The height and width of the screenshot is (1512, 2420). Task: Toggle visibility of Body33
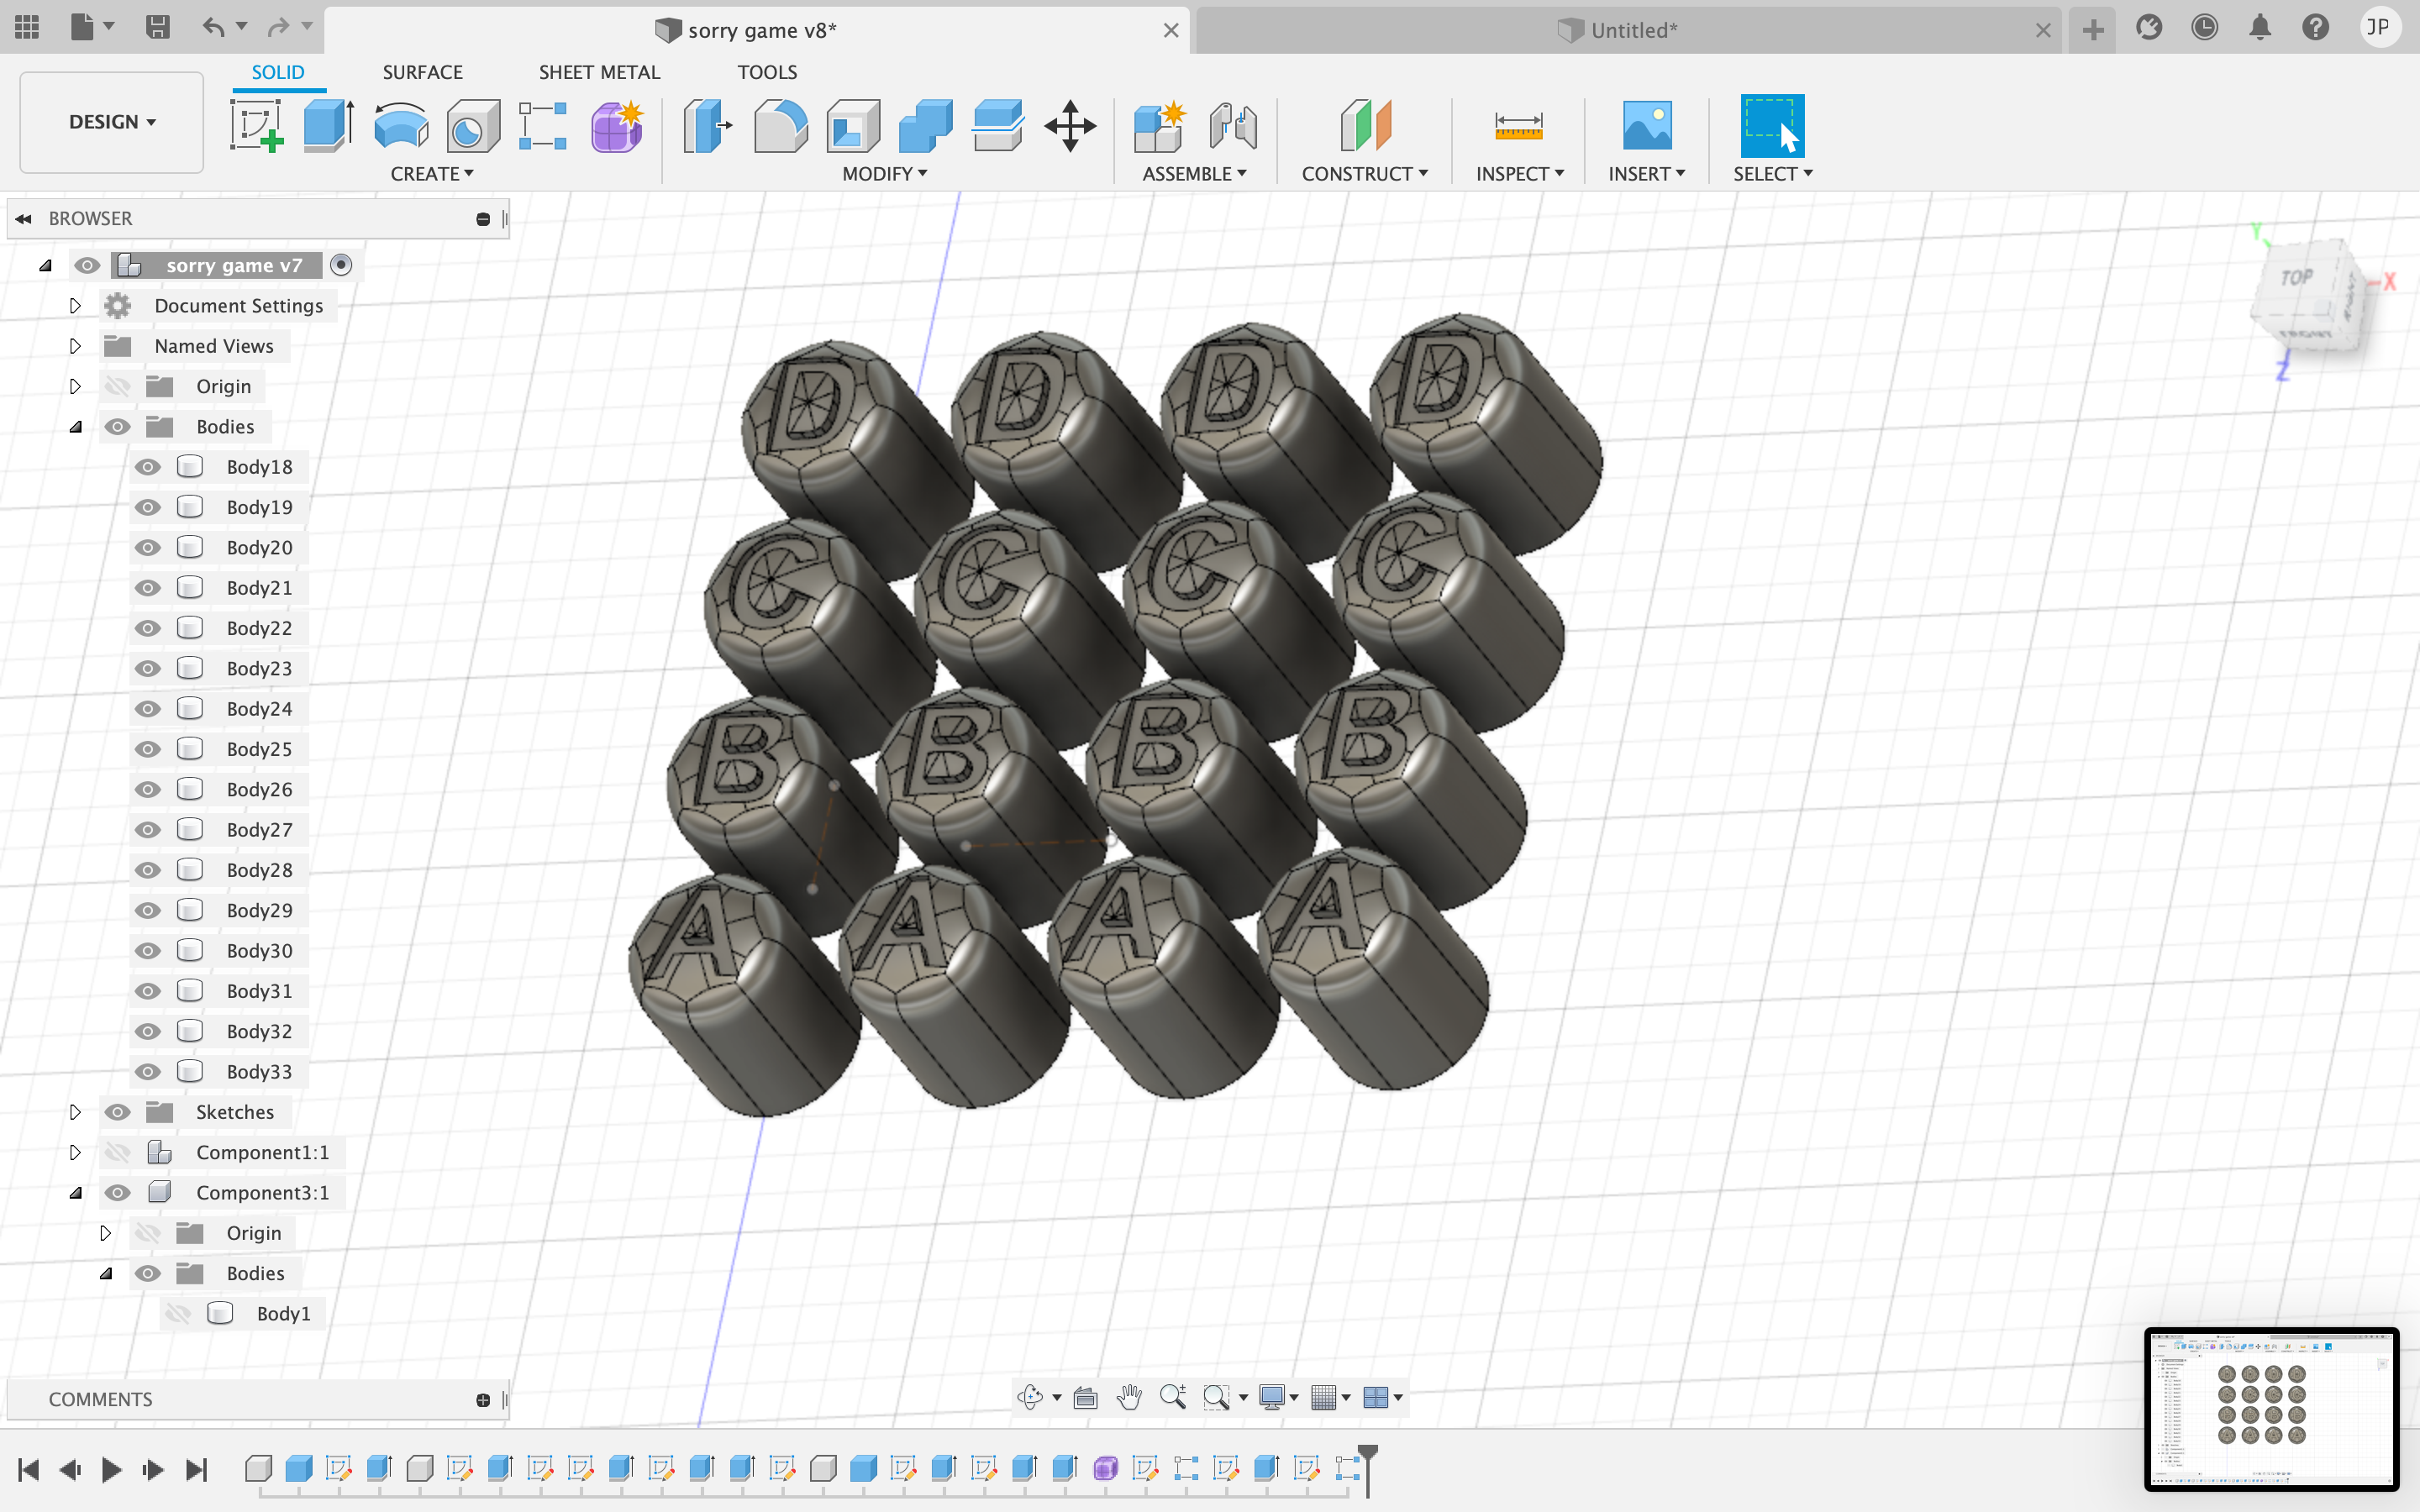pos(148,1071)
